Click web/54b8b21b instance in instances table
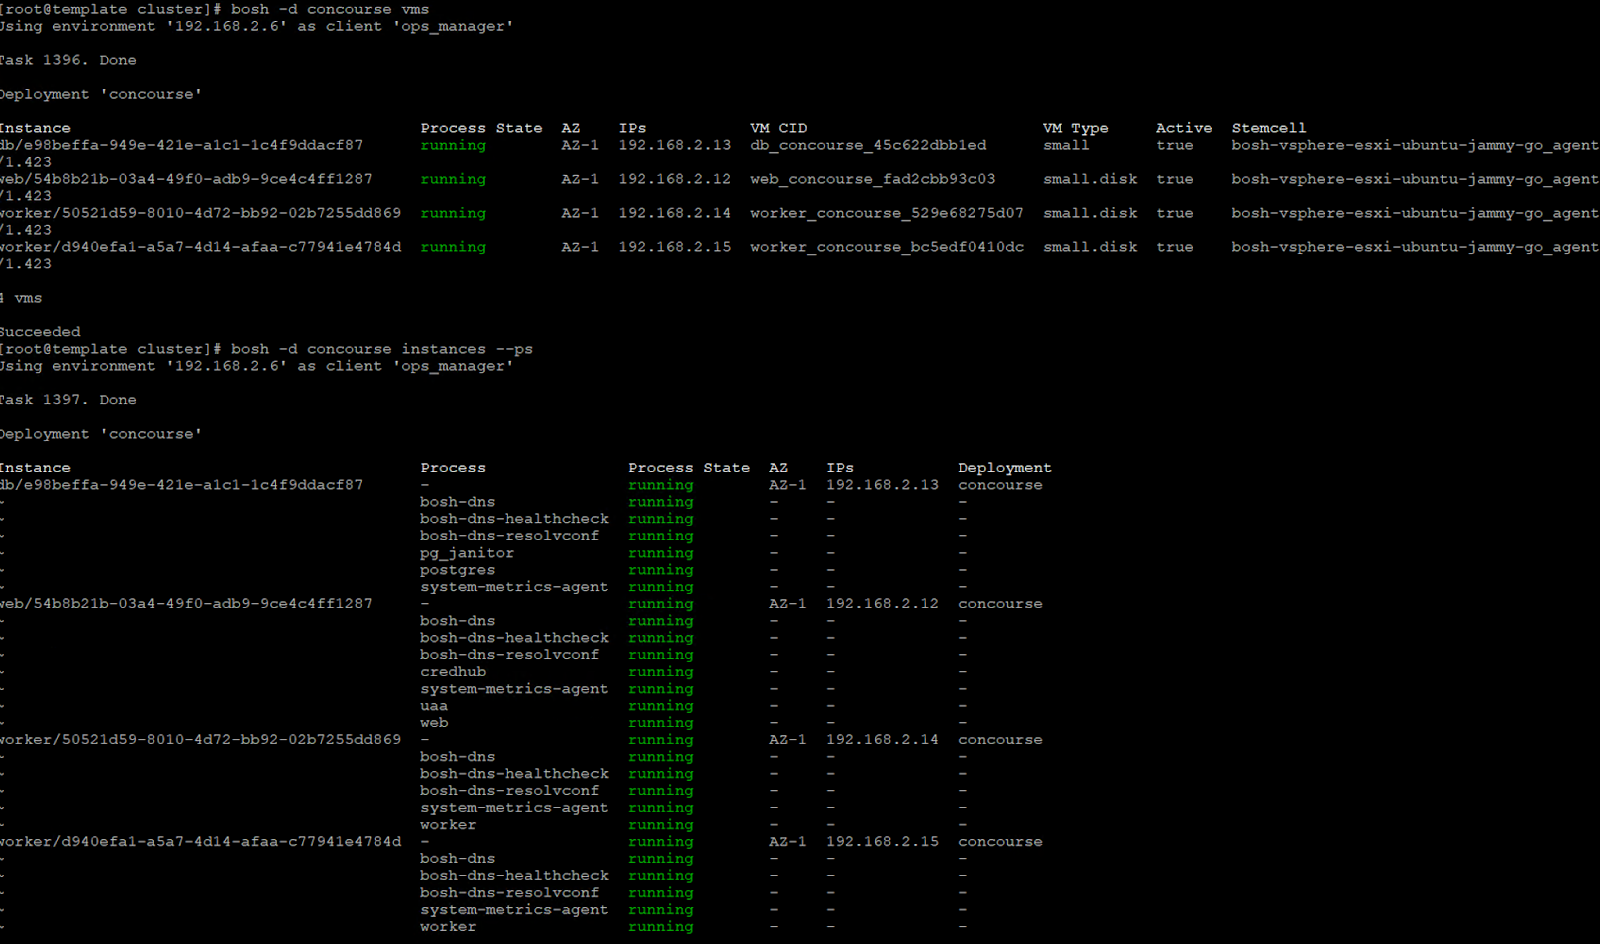The image size is (1600, 944). [186, 604]
